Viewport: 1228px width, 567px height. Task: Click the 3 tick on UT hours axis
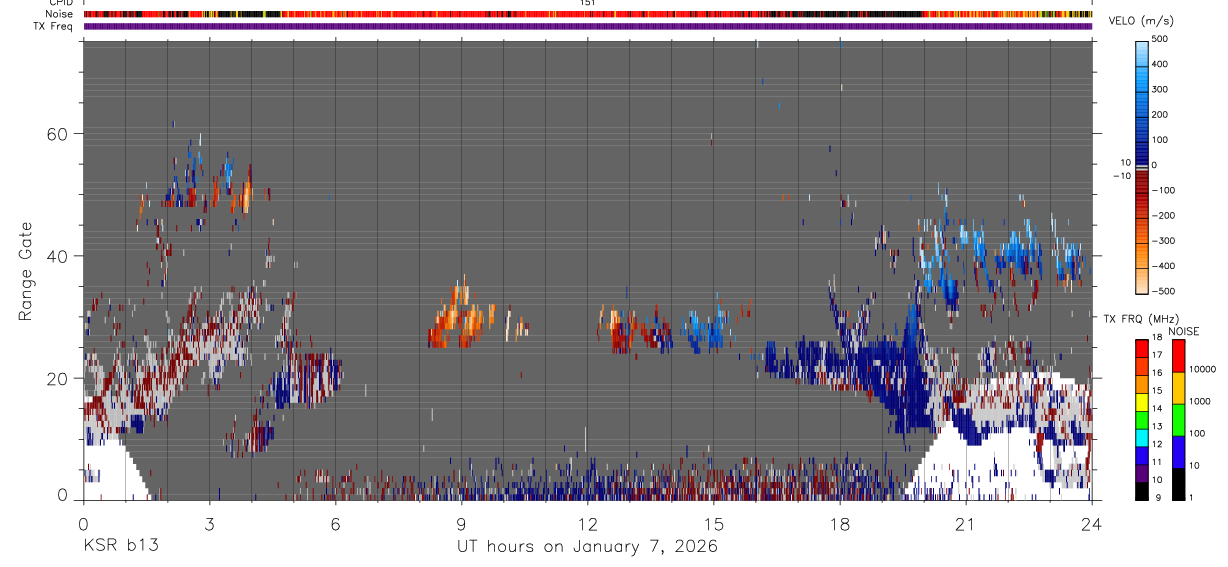[209, 524]
